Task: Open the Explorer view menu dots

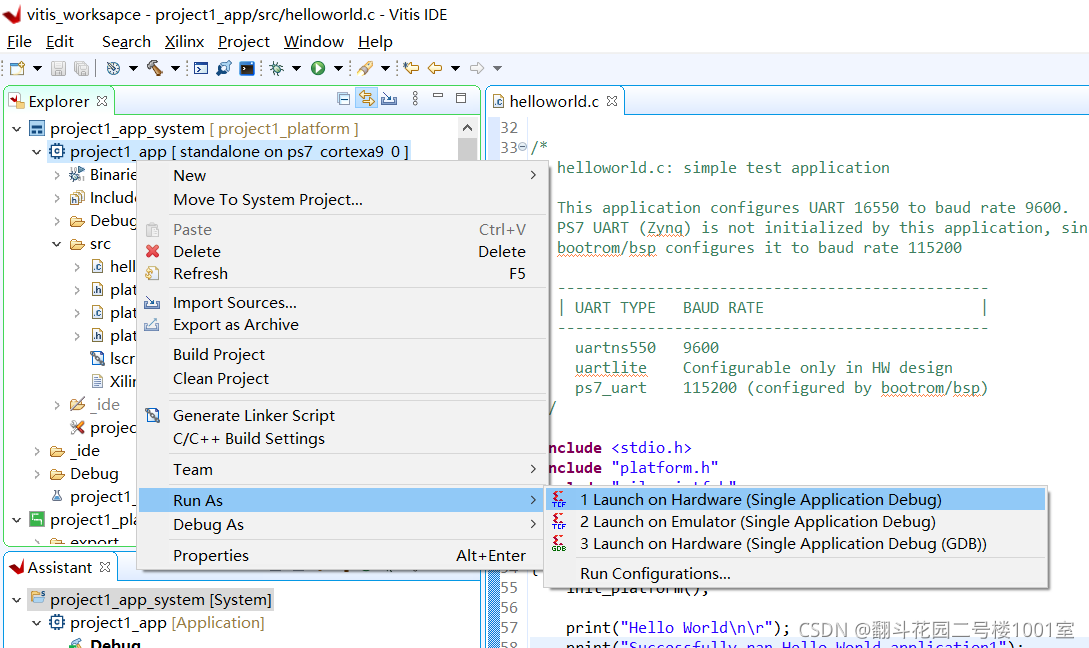Action: coord(415,99)
